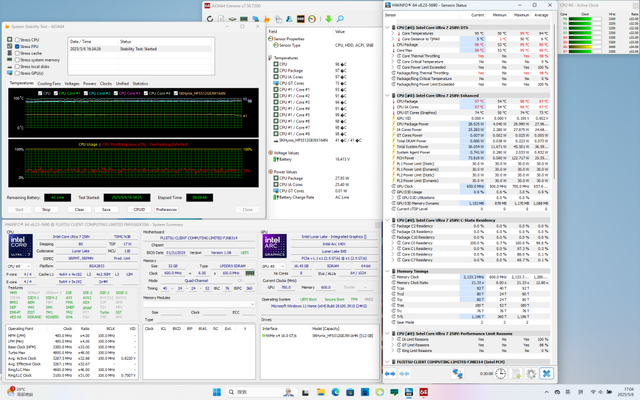
Task: Enable the Stress CPU checkbox
Action: pos(17,40)
